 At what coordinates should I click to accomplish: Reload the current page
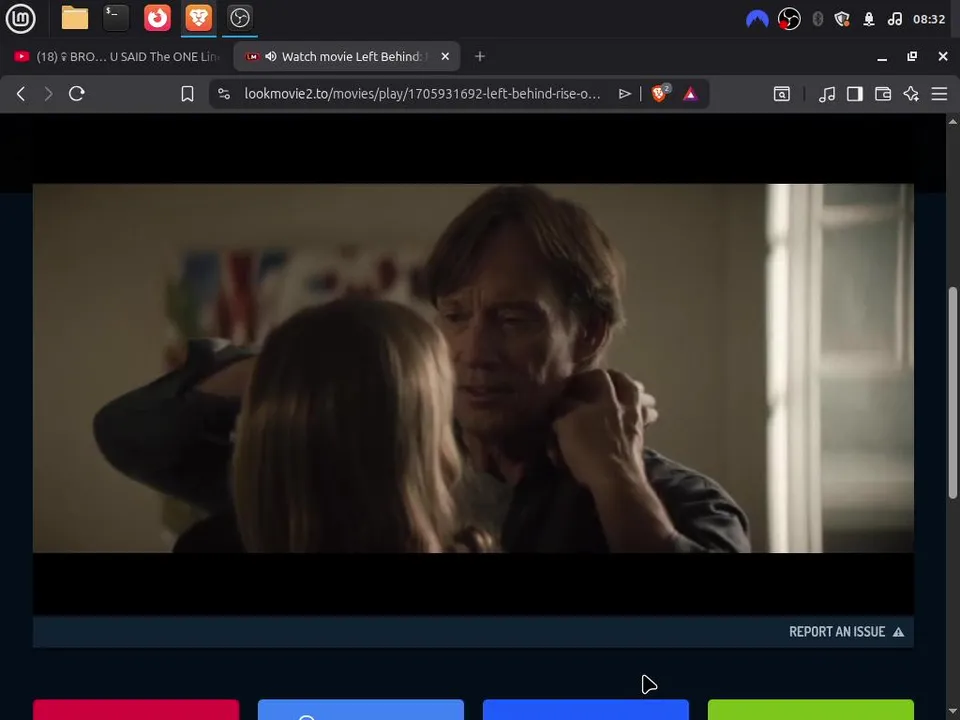pyautogui.click(x=77, y=94)
